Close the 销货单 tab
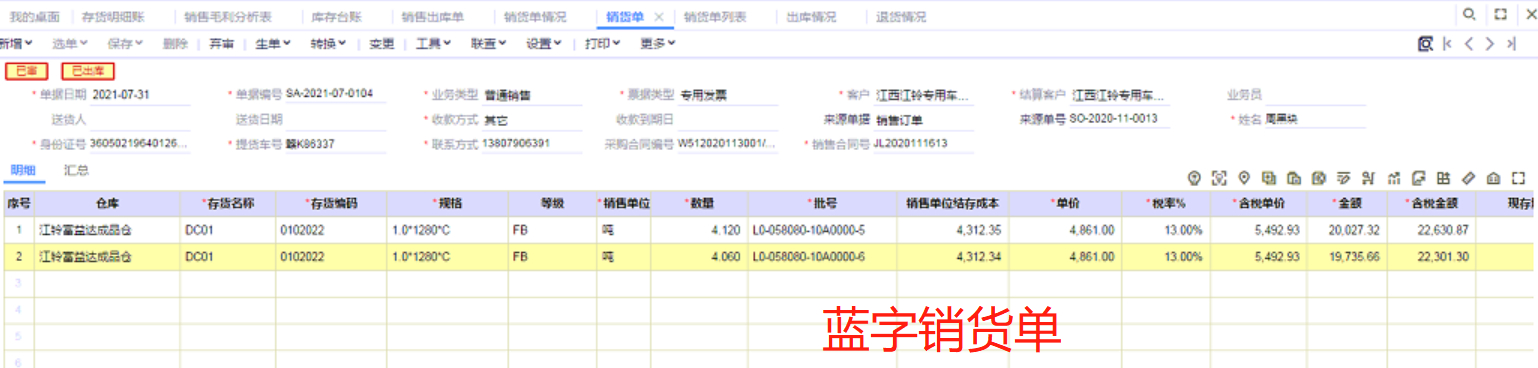 click(x=658, y=17)
